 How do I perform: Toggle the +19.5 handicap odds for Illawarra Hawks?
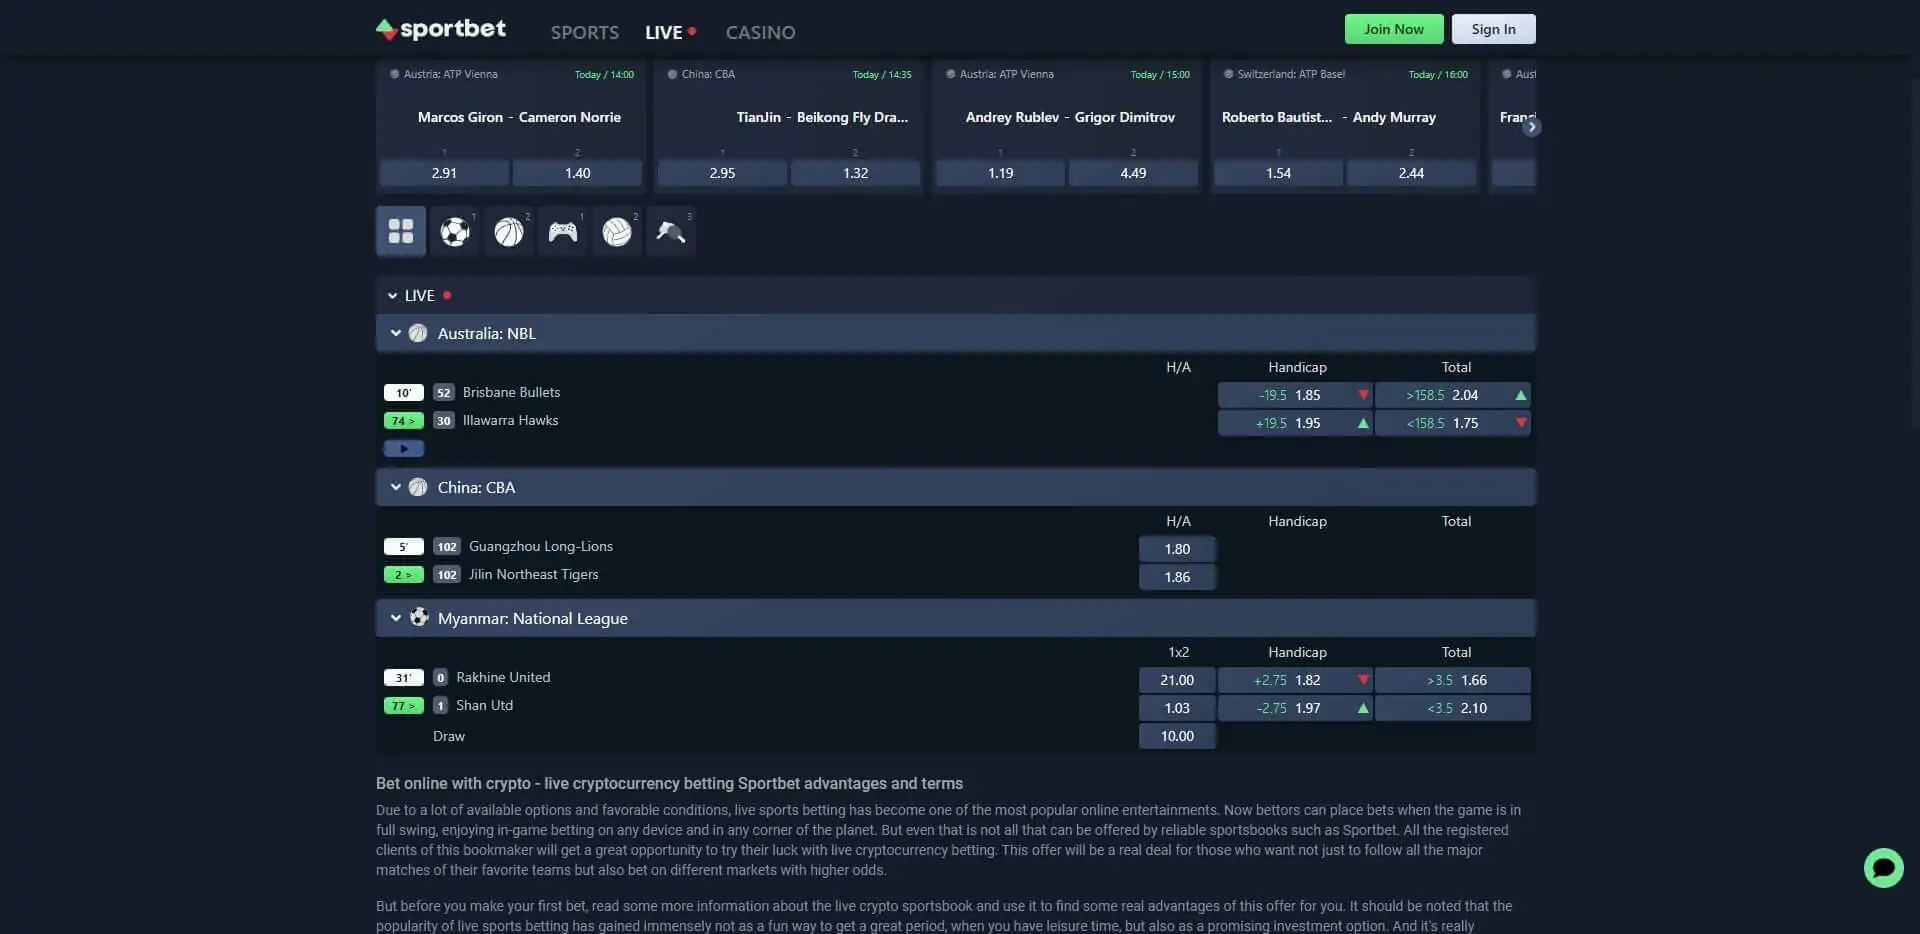tap(1296, 422)
